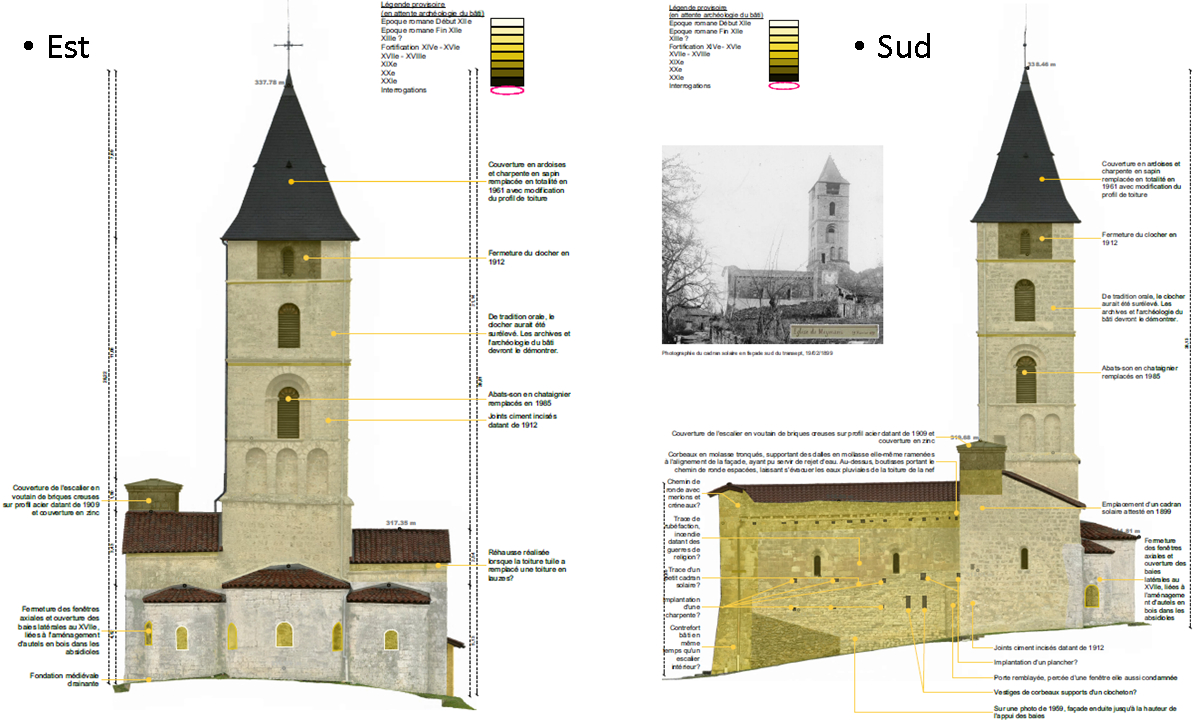The image size is (1199, 720).
Task: Click the pink Interrogations ellipse in Est legend
Action: [509, 91]
